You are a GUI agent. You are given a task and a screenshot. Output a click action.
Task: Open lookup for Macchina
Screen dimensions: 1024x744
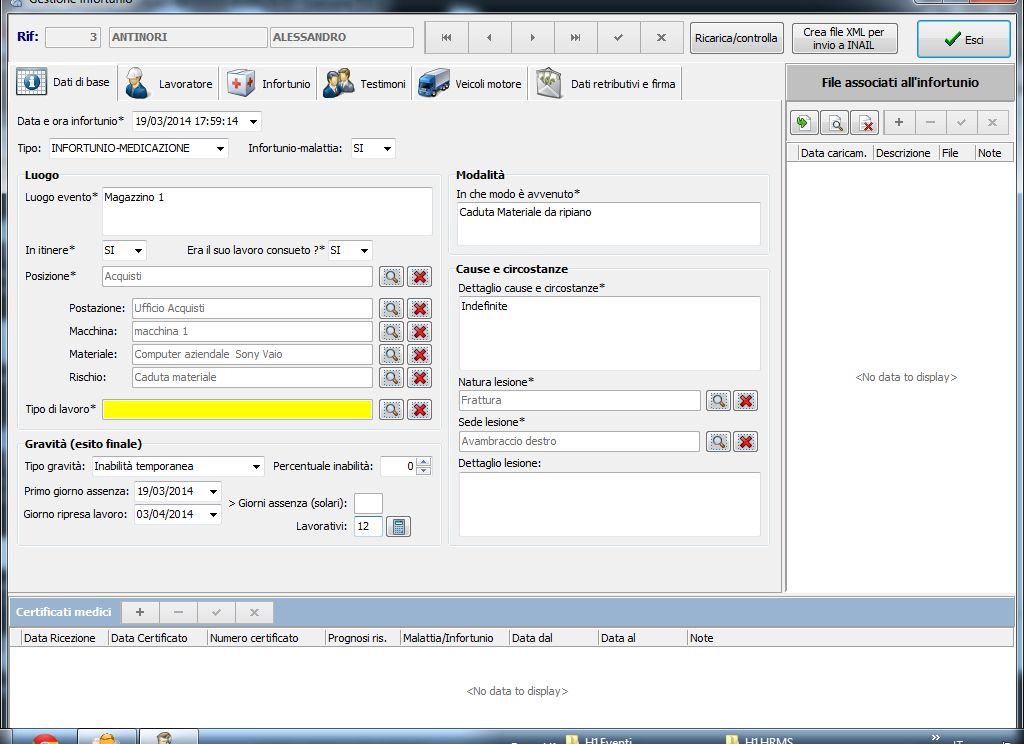point(391,331)
